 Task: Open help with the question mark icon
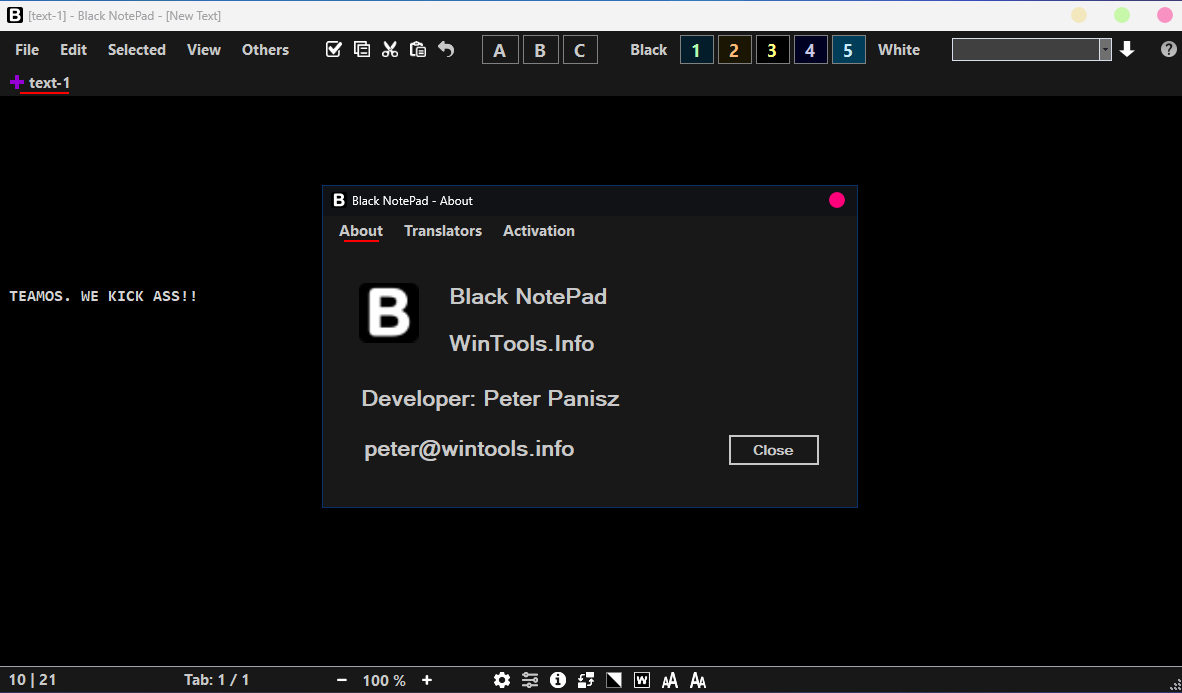pos(1168,50)
